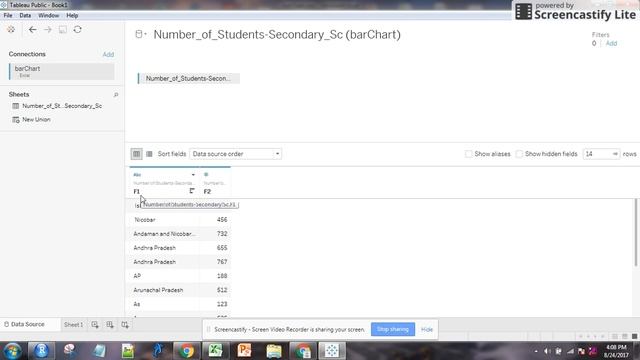Open Excel from the taskbar

(215, 351)
